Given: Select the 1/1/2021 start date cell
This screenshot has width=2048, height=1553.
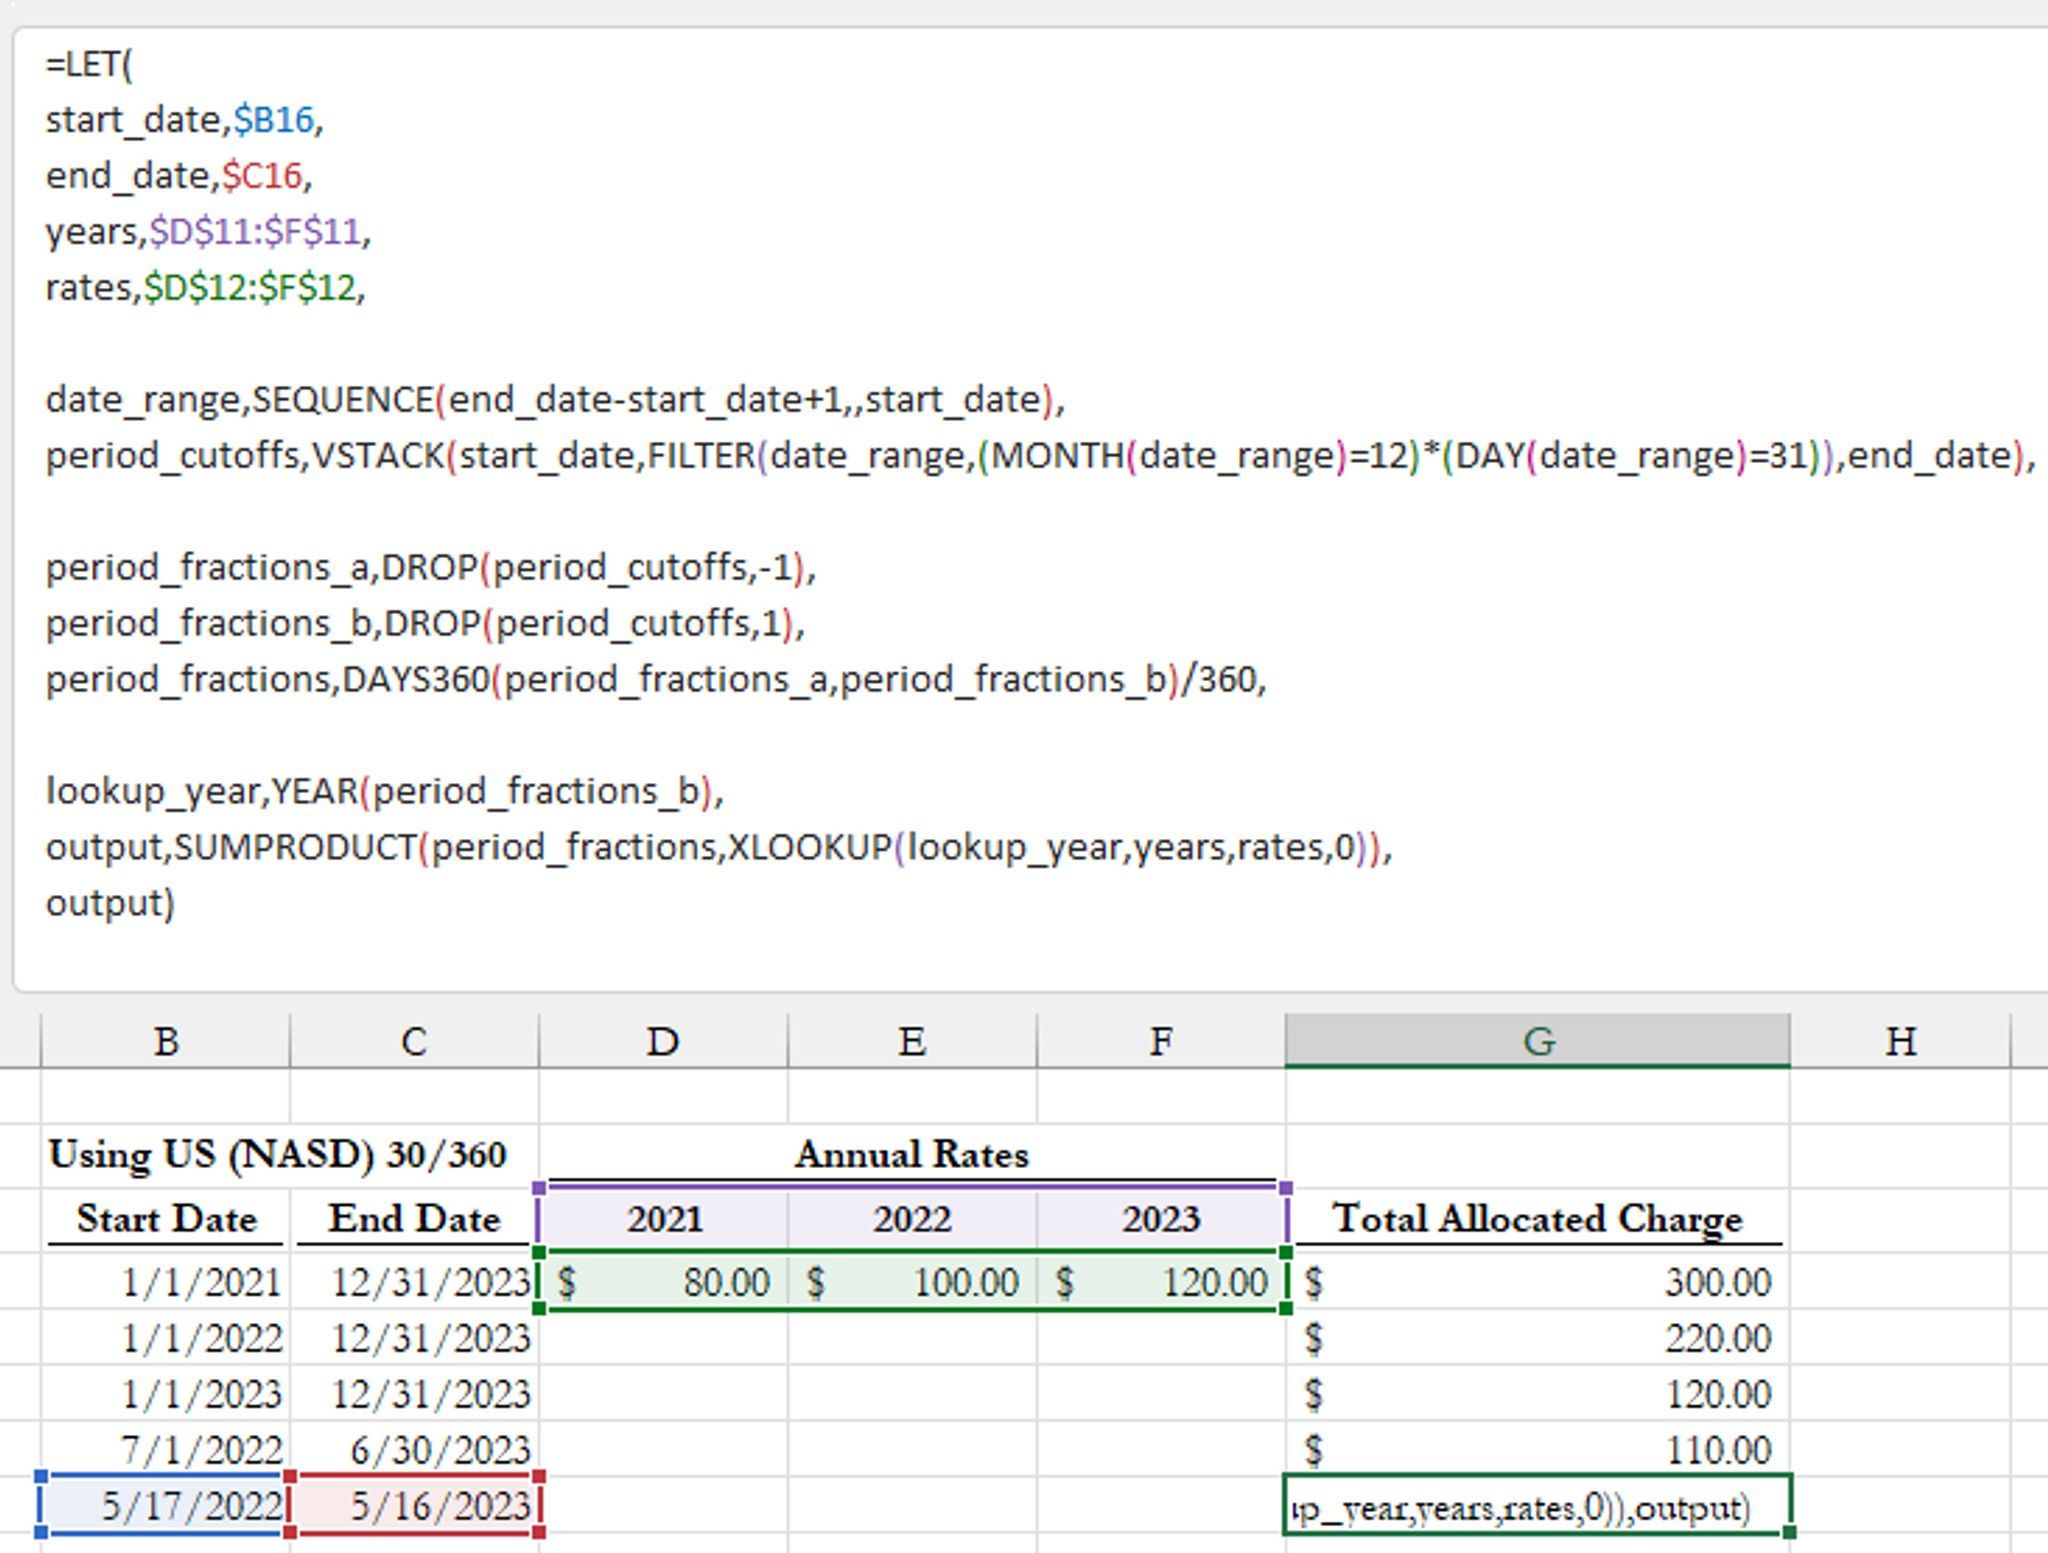Looking at the screenshot, I should tap(165, 1282).
